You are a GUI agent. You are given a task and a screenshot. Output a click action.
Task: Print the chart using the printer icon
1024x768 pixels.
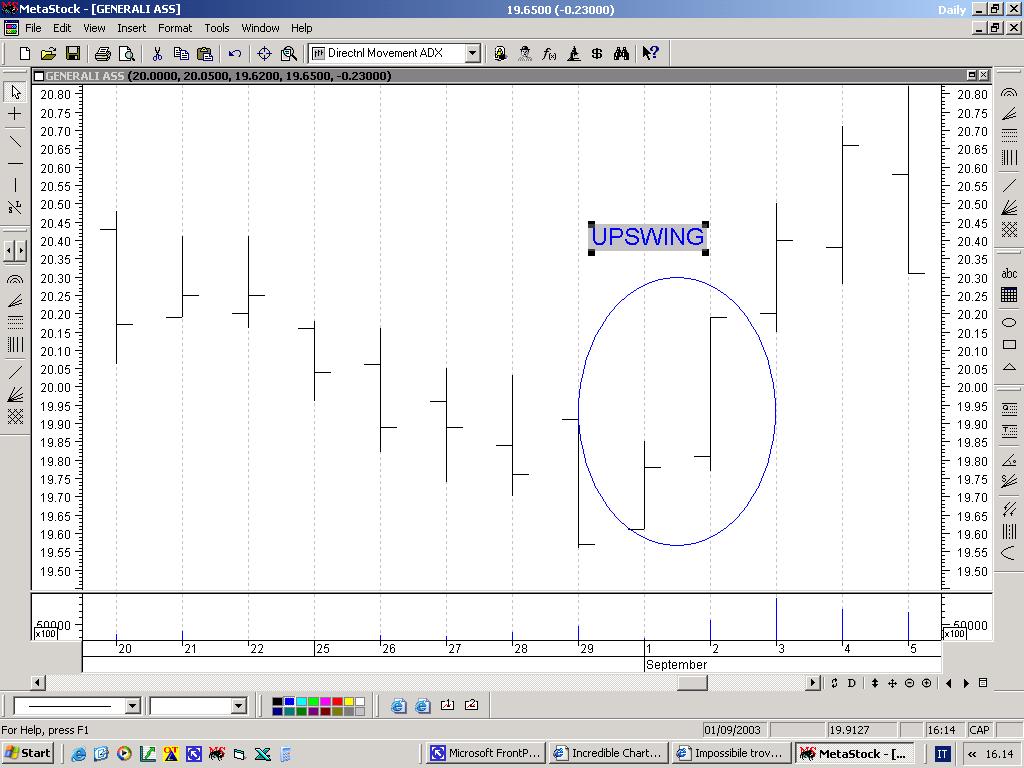[103, 54]
